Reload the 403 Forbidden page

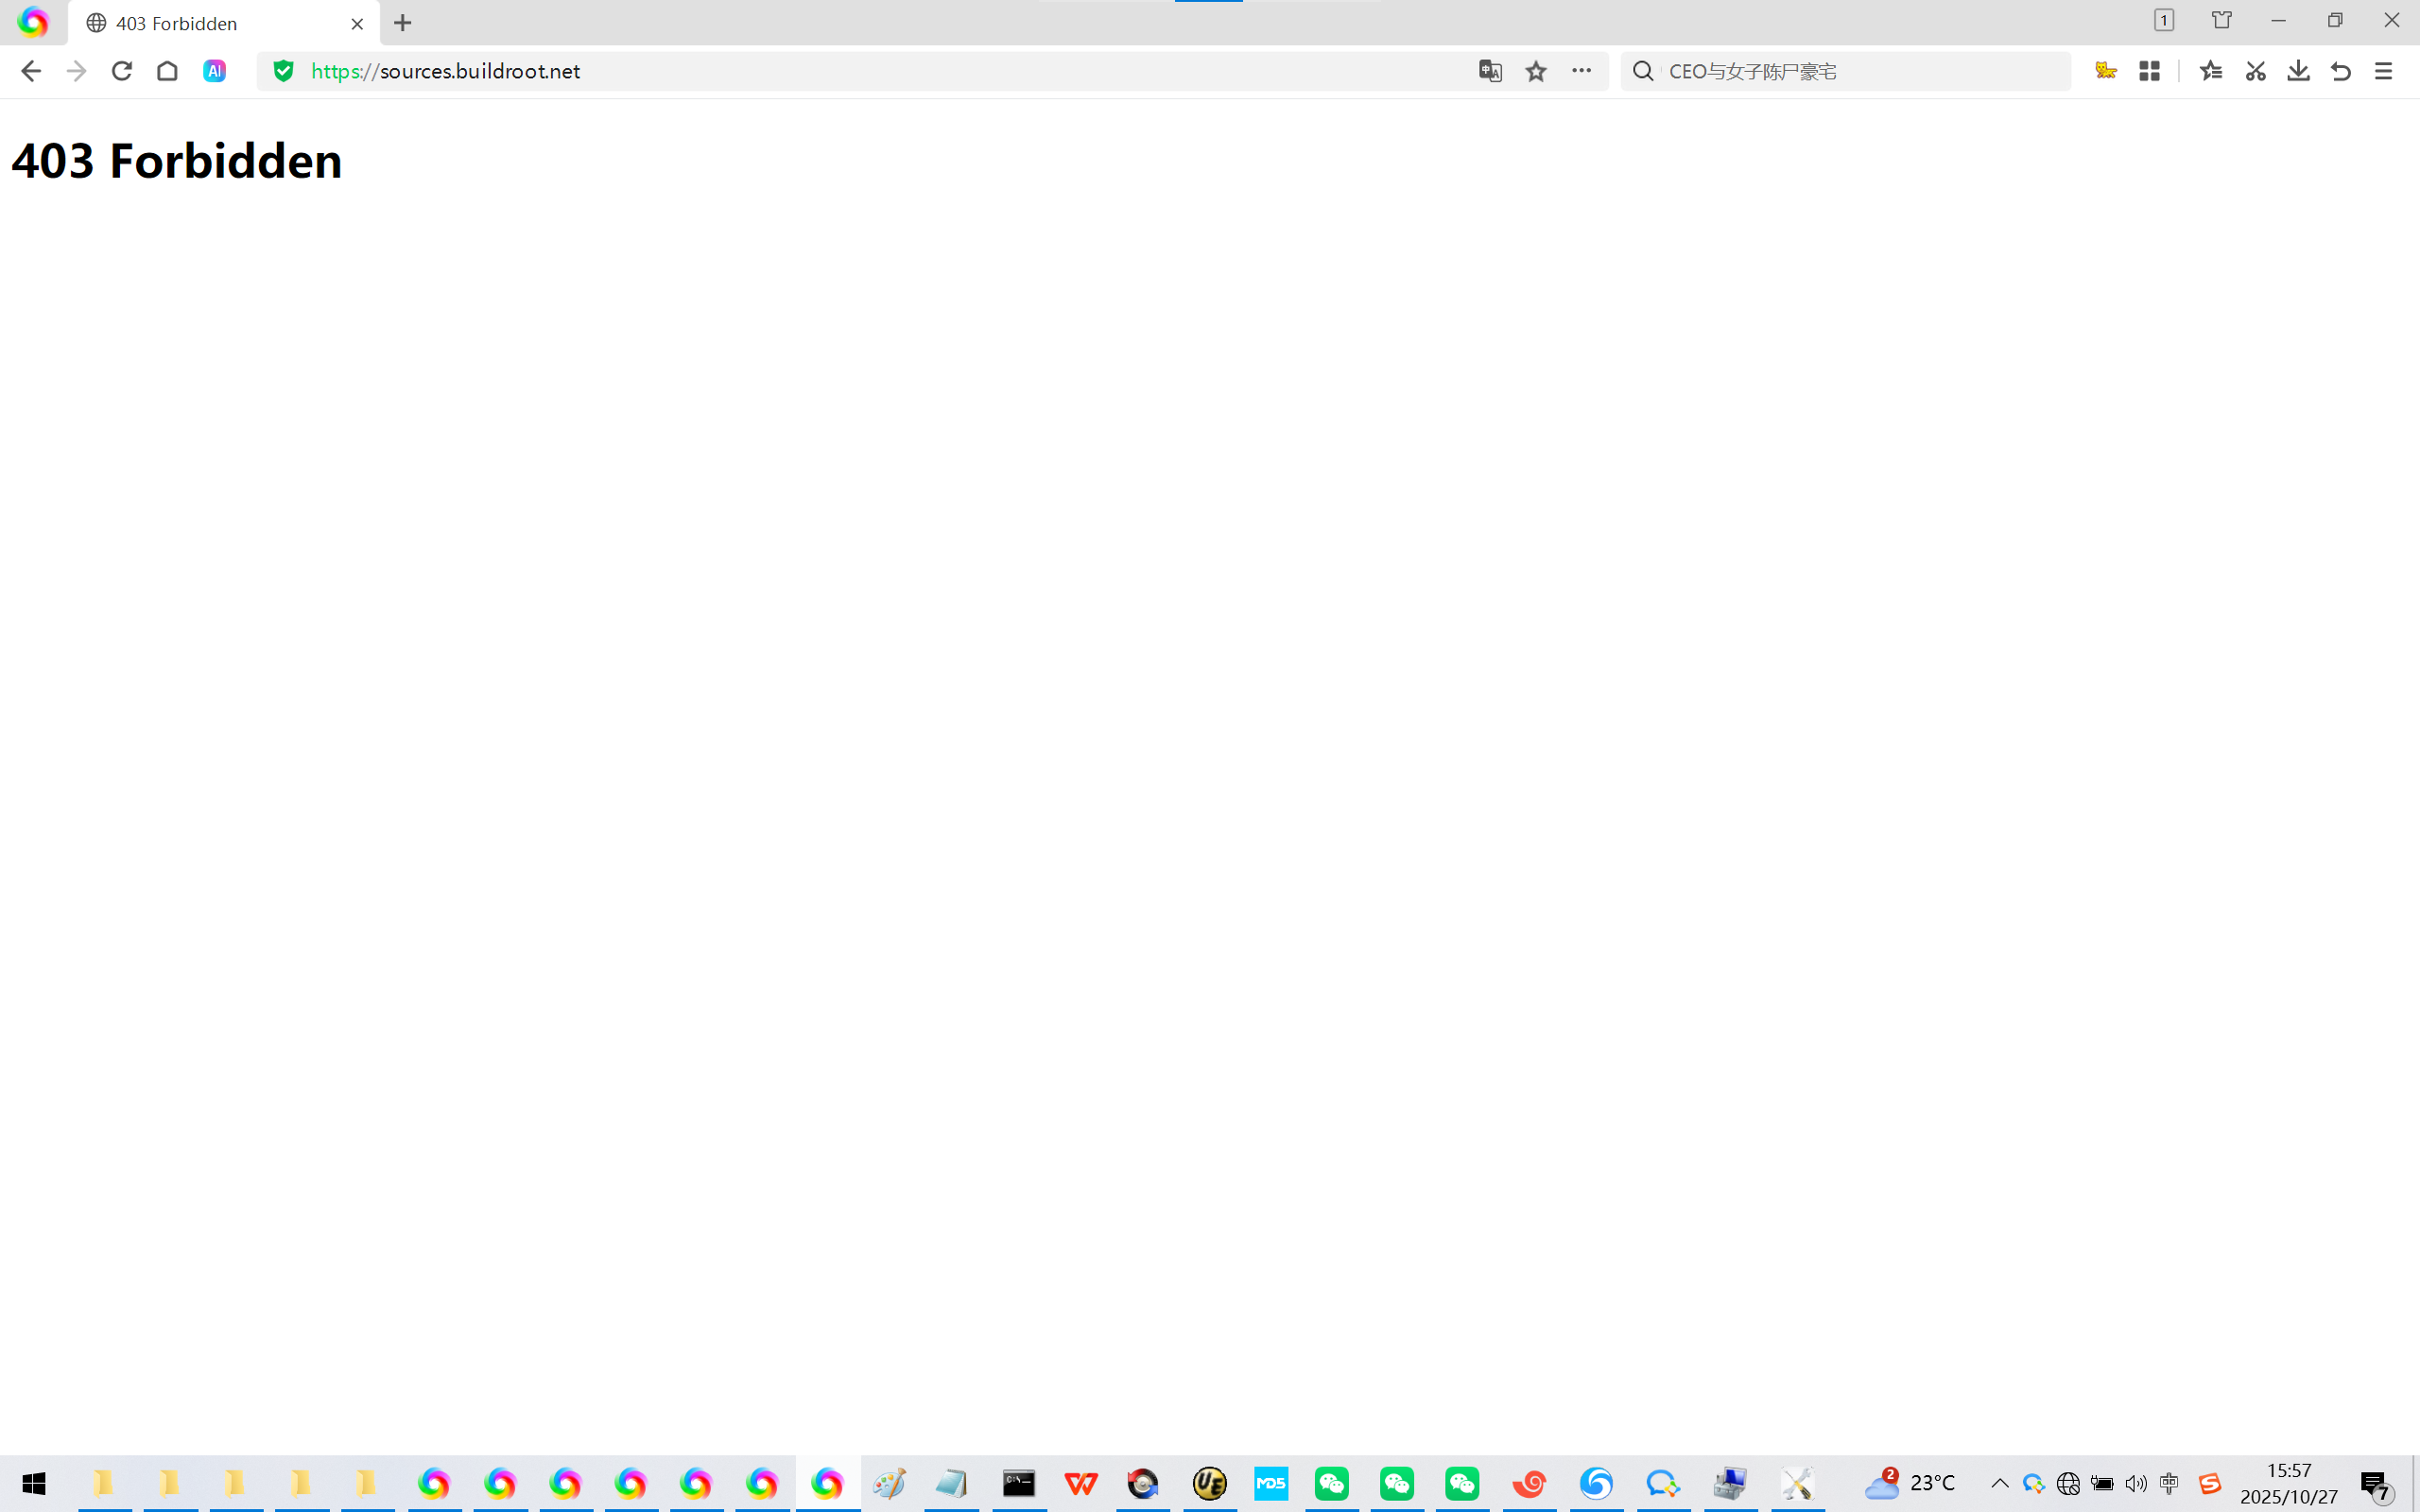coord(122,71)
